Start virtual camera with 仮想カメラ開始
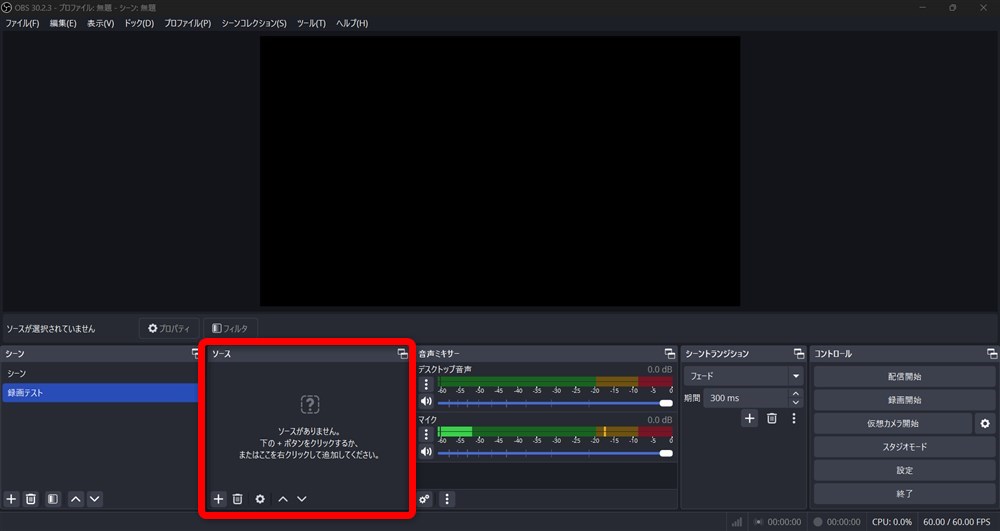1000x531 pixels. tap(893, 423)
